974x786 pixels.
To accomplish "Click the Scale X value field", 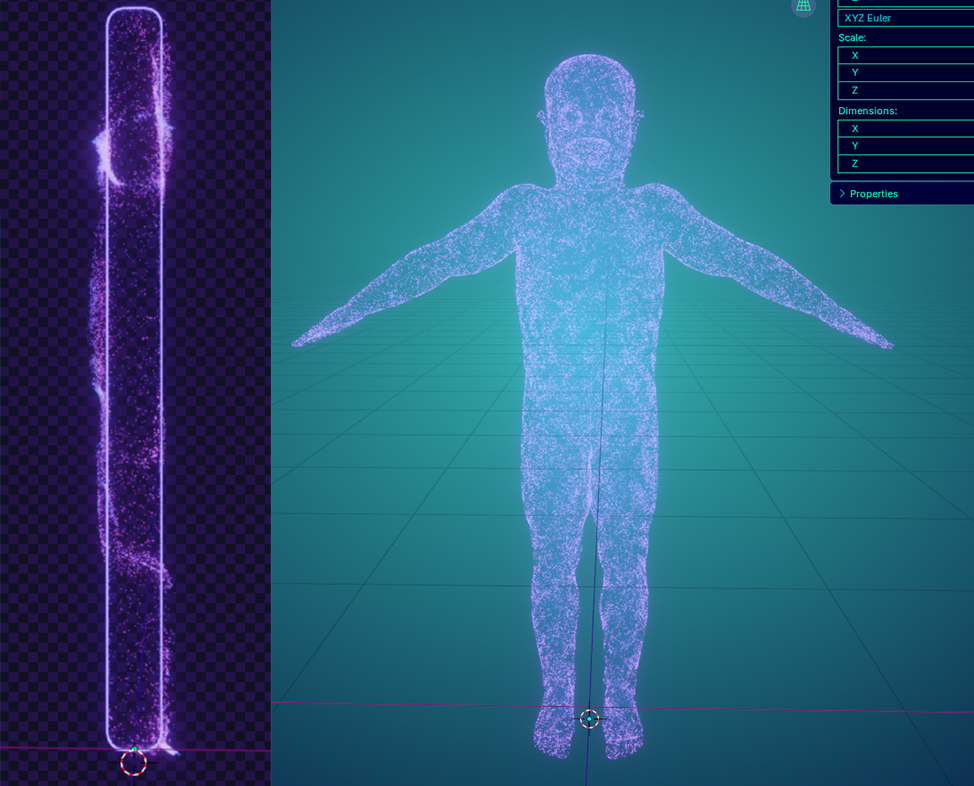I will click(x=905, y=55).
